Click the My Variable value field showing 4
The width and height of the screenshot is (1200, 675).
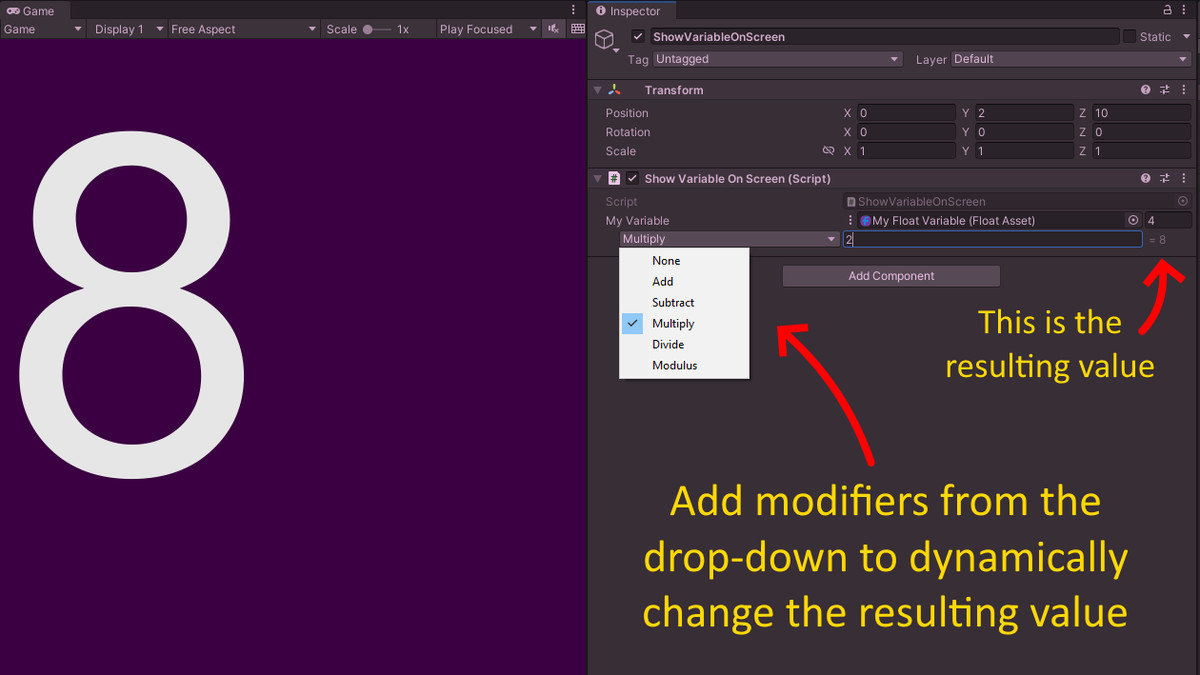tap(1168, 220)
